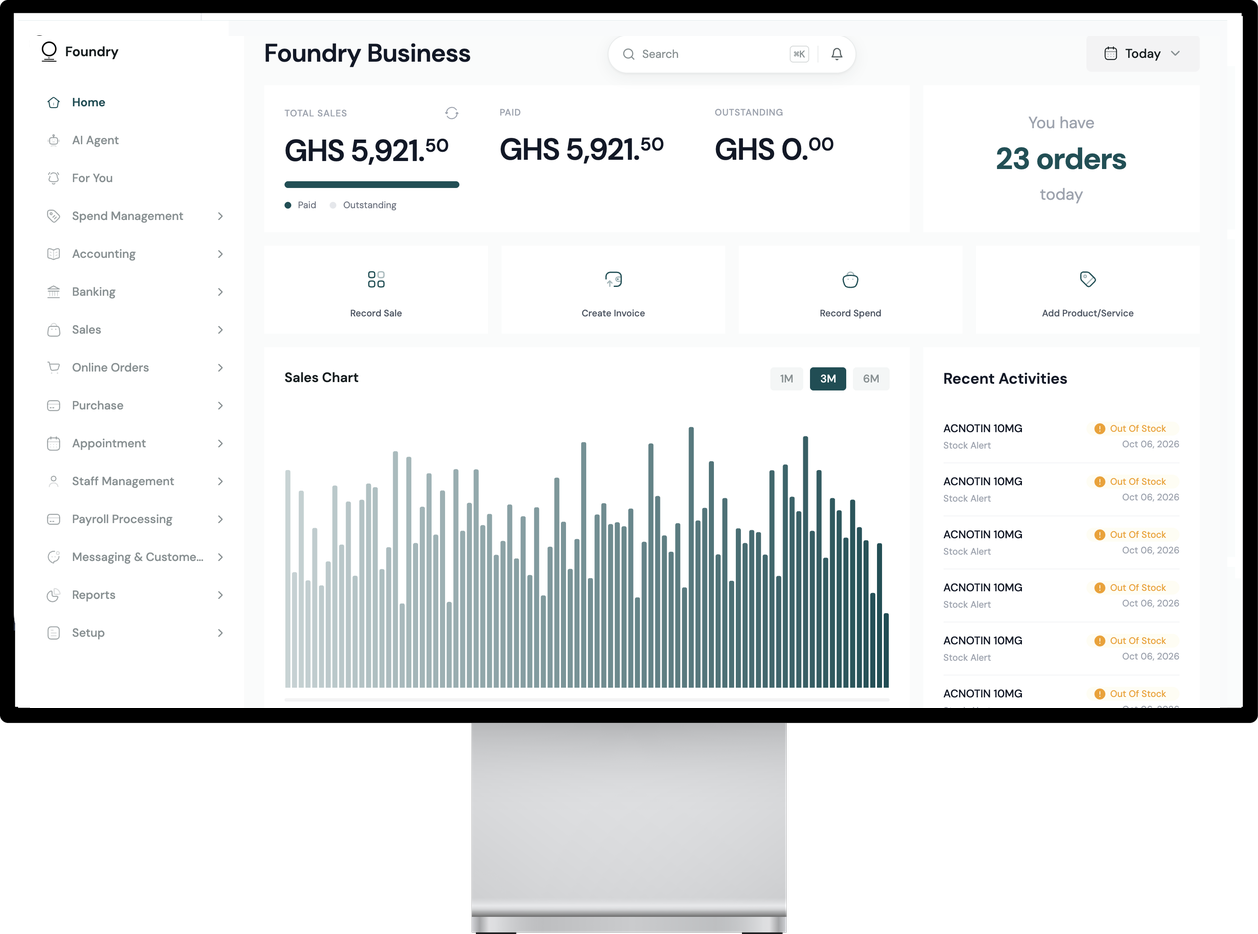
Task: Select 3M sales chart range
Action: pyautogui.click(x=828, y=379)
